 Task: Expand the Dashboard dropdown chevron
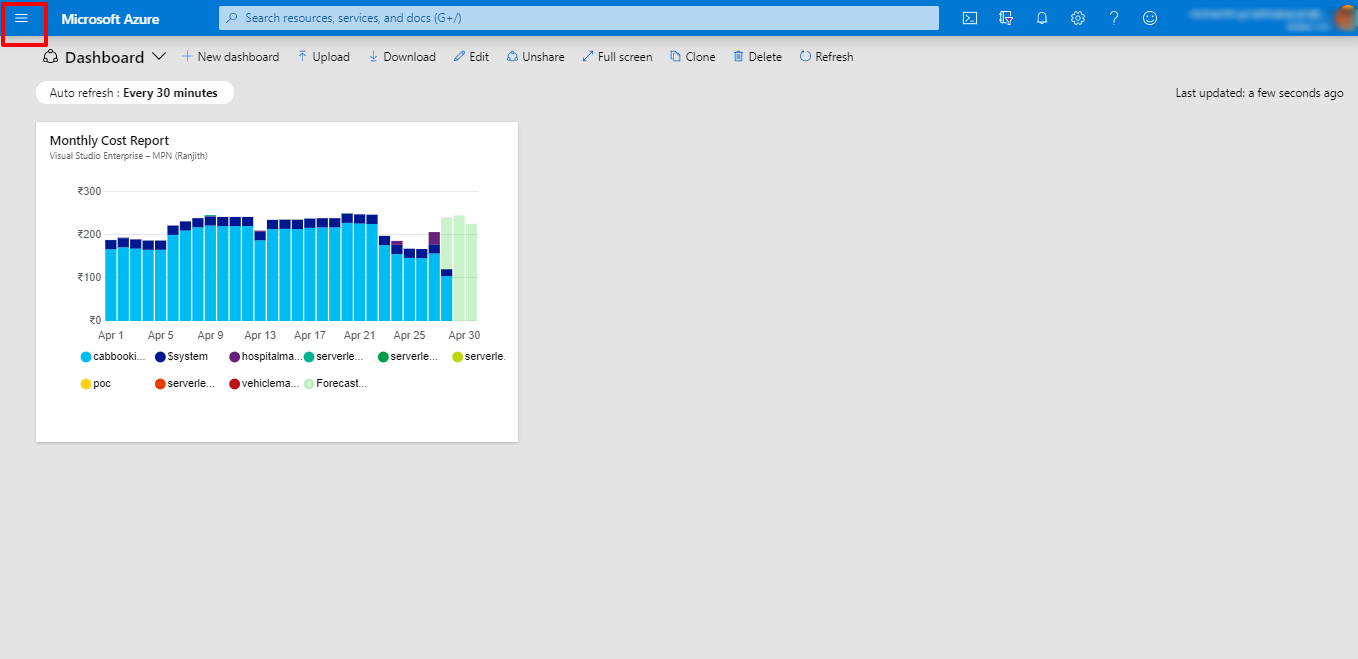(x=159, y=57)
